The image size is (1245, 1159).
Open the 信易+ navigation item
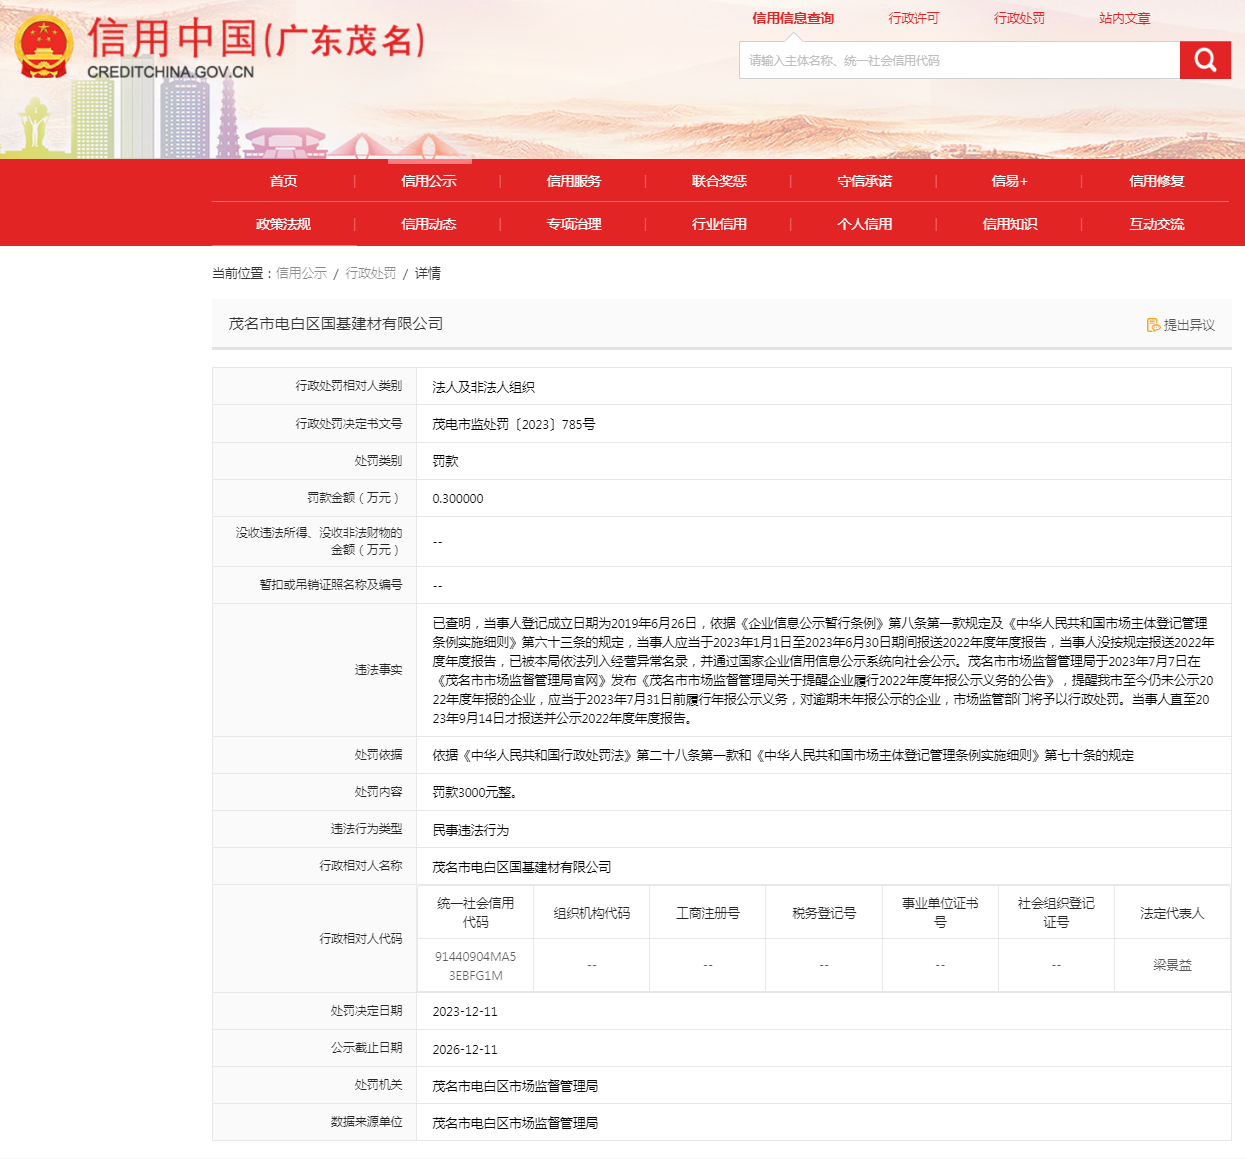coord(1010,181)
